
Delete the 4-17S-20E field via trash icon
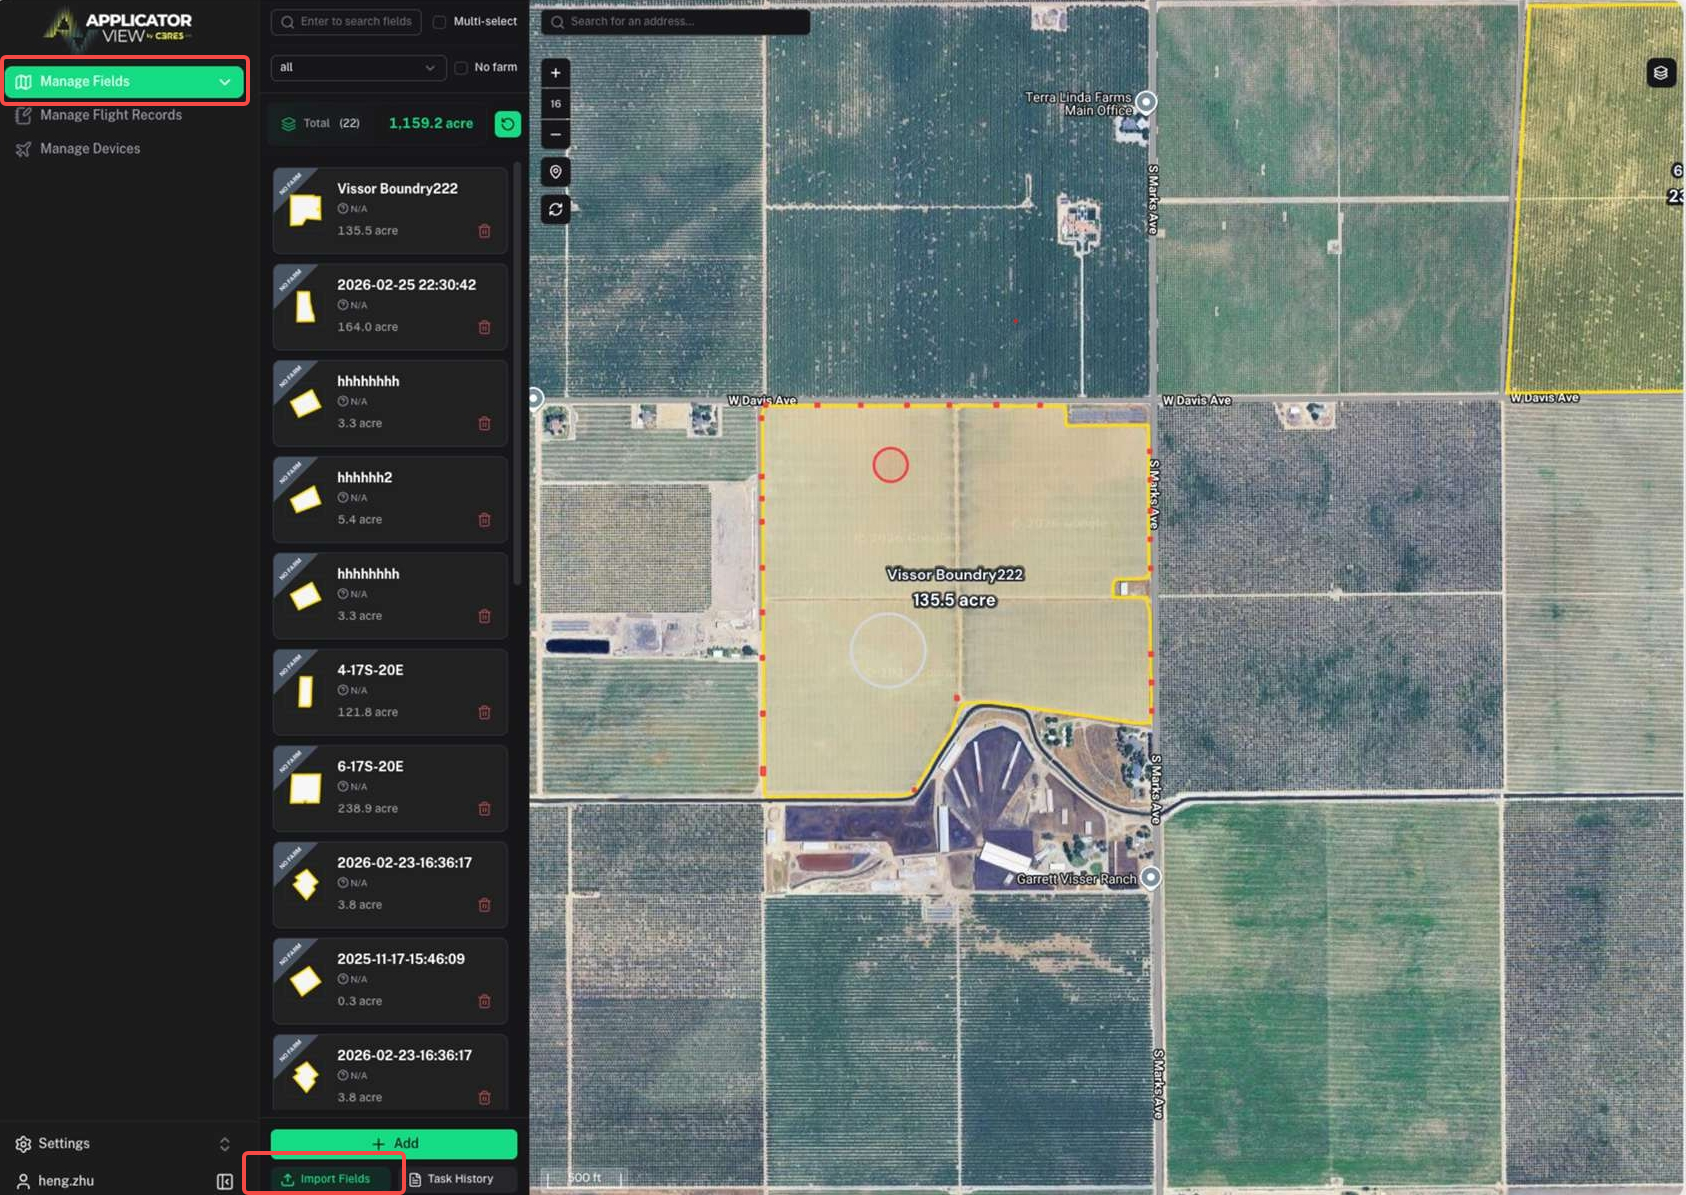484,712
